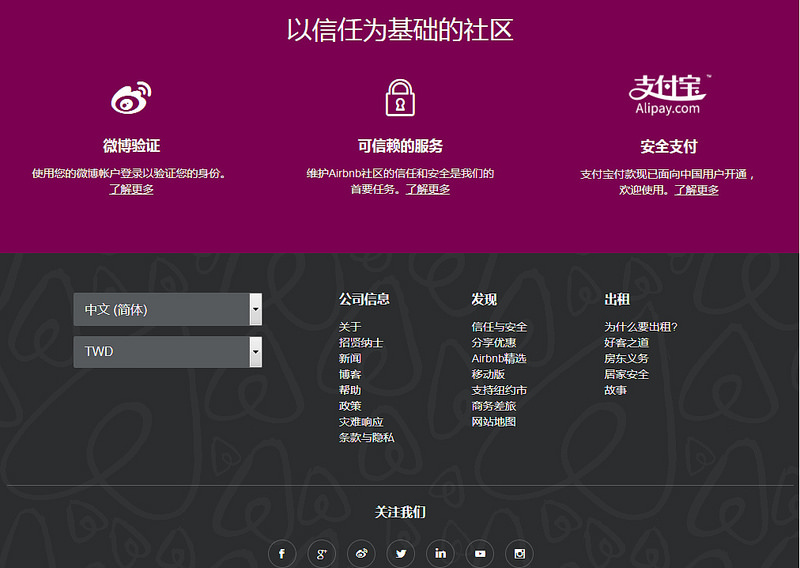Open the Instagram social icon
800x568 pixels.
pos(519,554)
